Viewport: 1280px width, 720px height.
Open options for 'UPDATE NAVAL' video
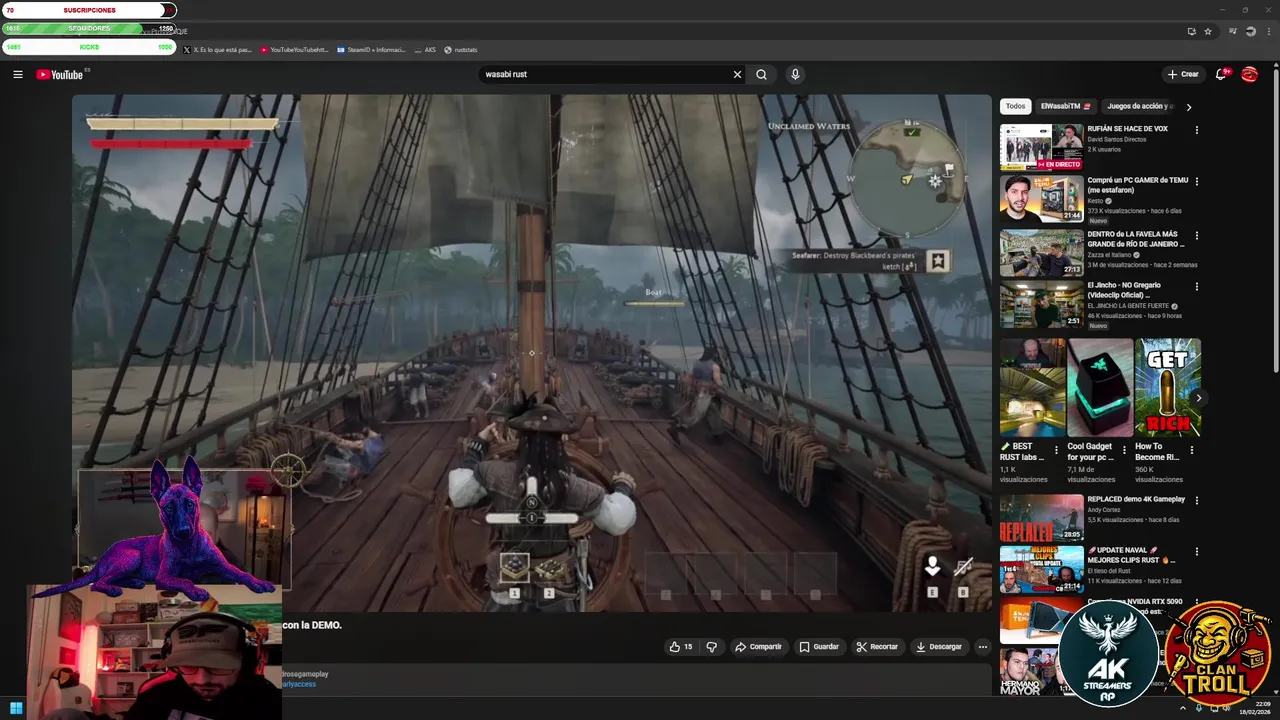point(1197,552)
